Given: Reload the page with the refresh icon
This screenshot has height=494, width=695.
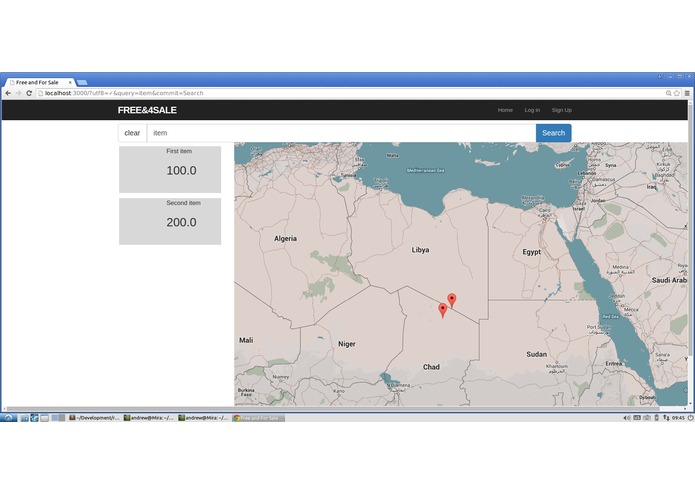Looking at the screenshot, I should click(x=29, y=93).
